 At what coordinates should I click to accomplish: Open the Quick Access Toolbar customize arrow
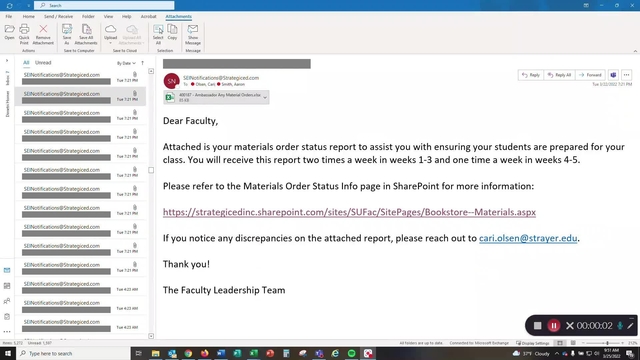pos(29,6)
